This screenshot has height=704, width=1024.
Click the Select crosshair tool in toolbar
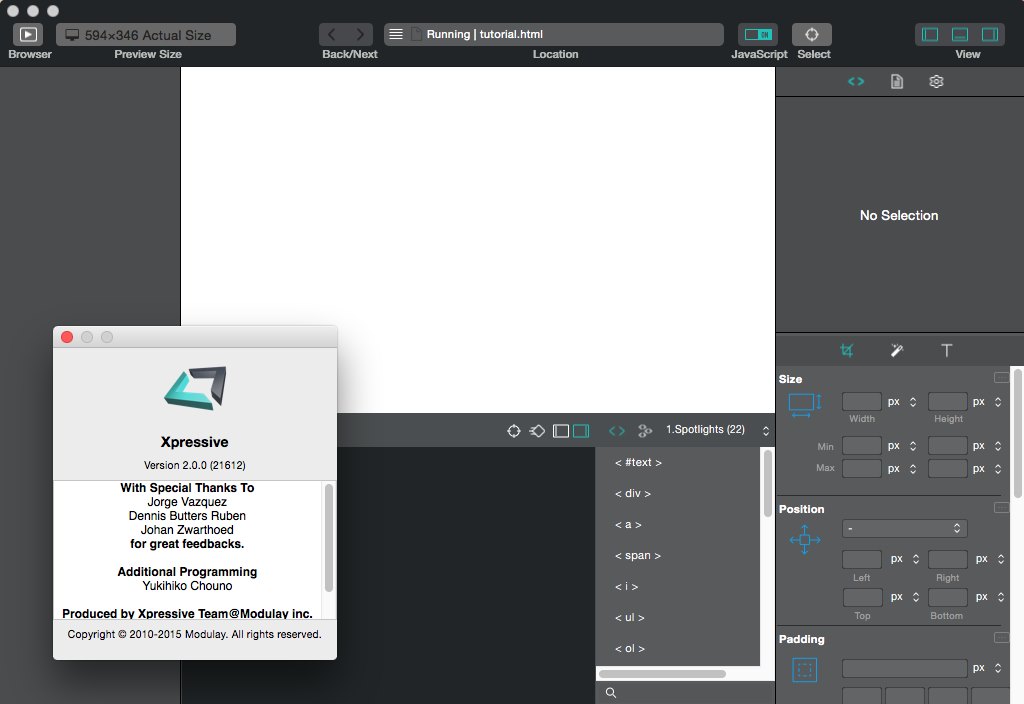[x=811, y=35]
